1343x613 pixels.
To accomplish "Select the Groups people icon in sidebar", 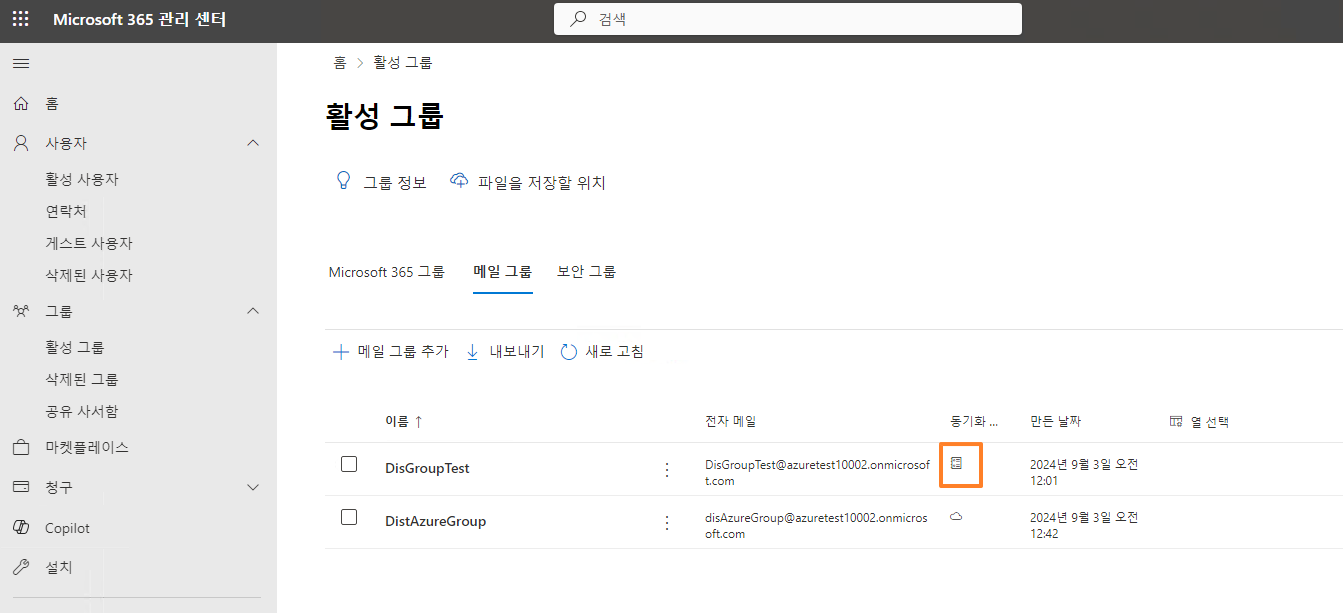I will 21,311.
